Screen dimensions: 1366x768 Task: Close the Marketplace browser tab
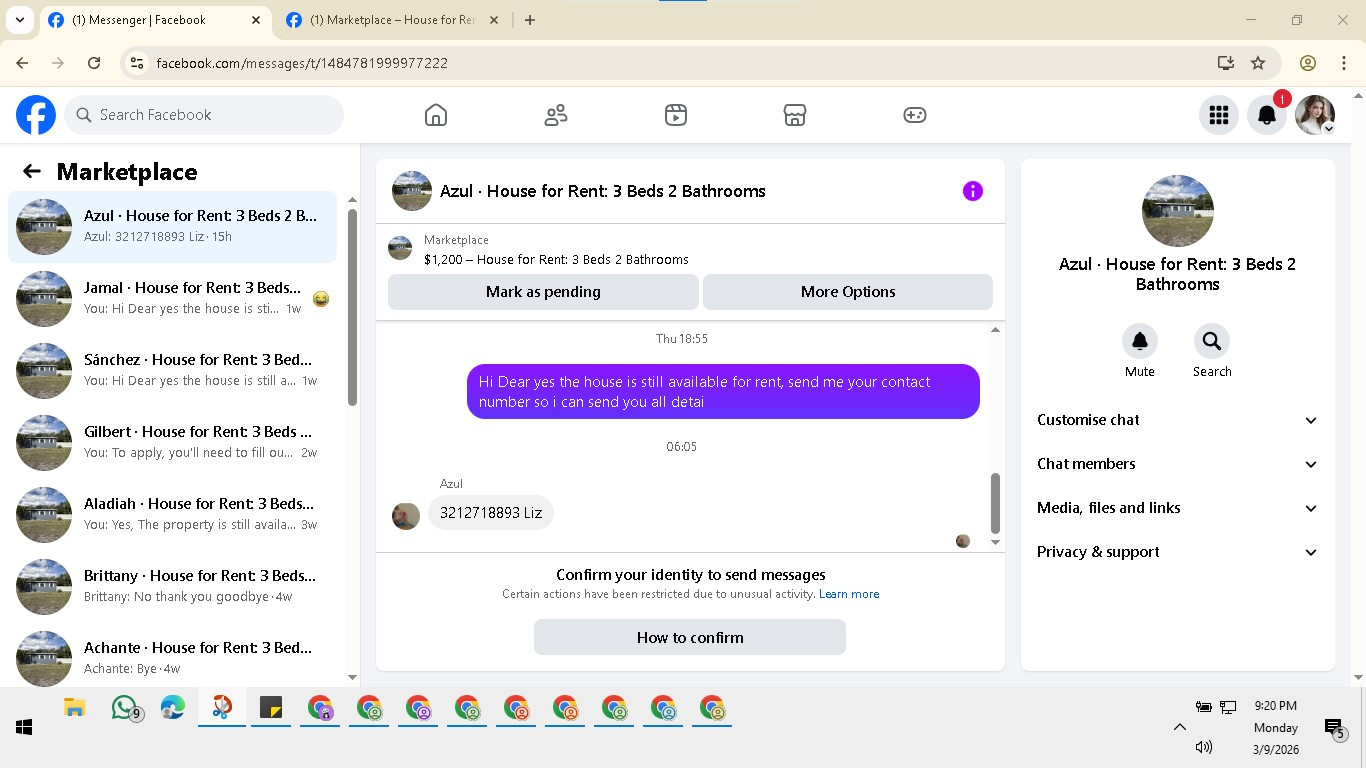493,20
